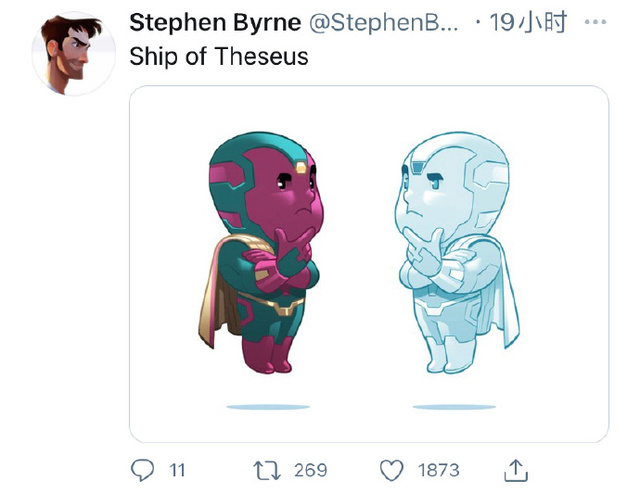The image size is (640, 494).
Task: Click the shadow beneath White Vision
Action: 454,407
